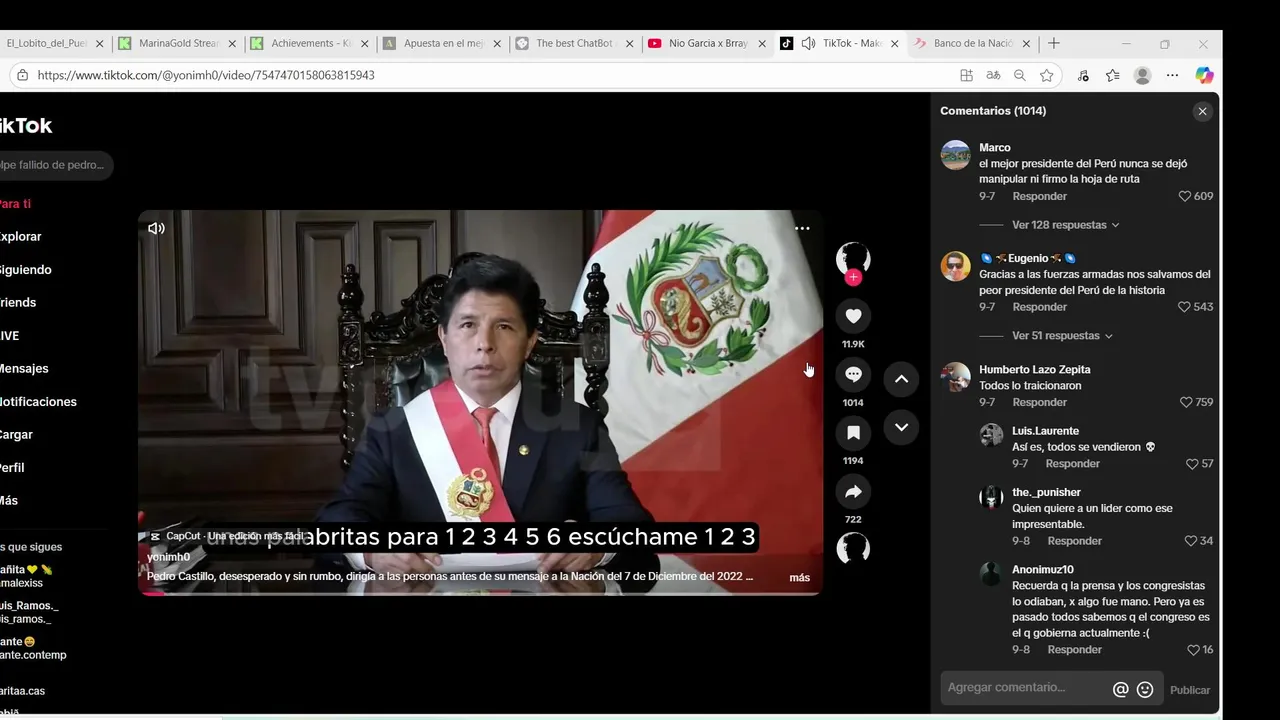This screenshot has height=720, width=1280.
Task: Open Explorar in sidebar
Action: 21,237
